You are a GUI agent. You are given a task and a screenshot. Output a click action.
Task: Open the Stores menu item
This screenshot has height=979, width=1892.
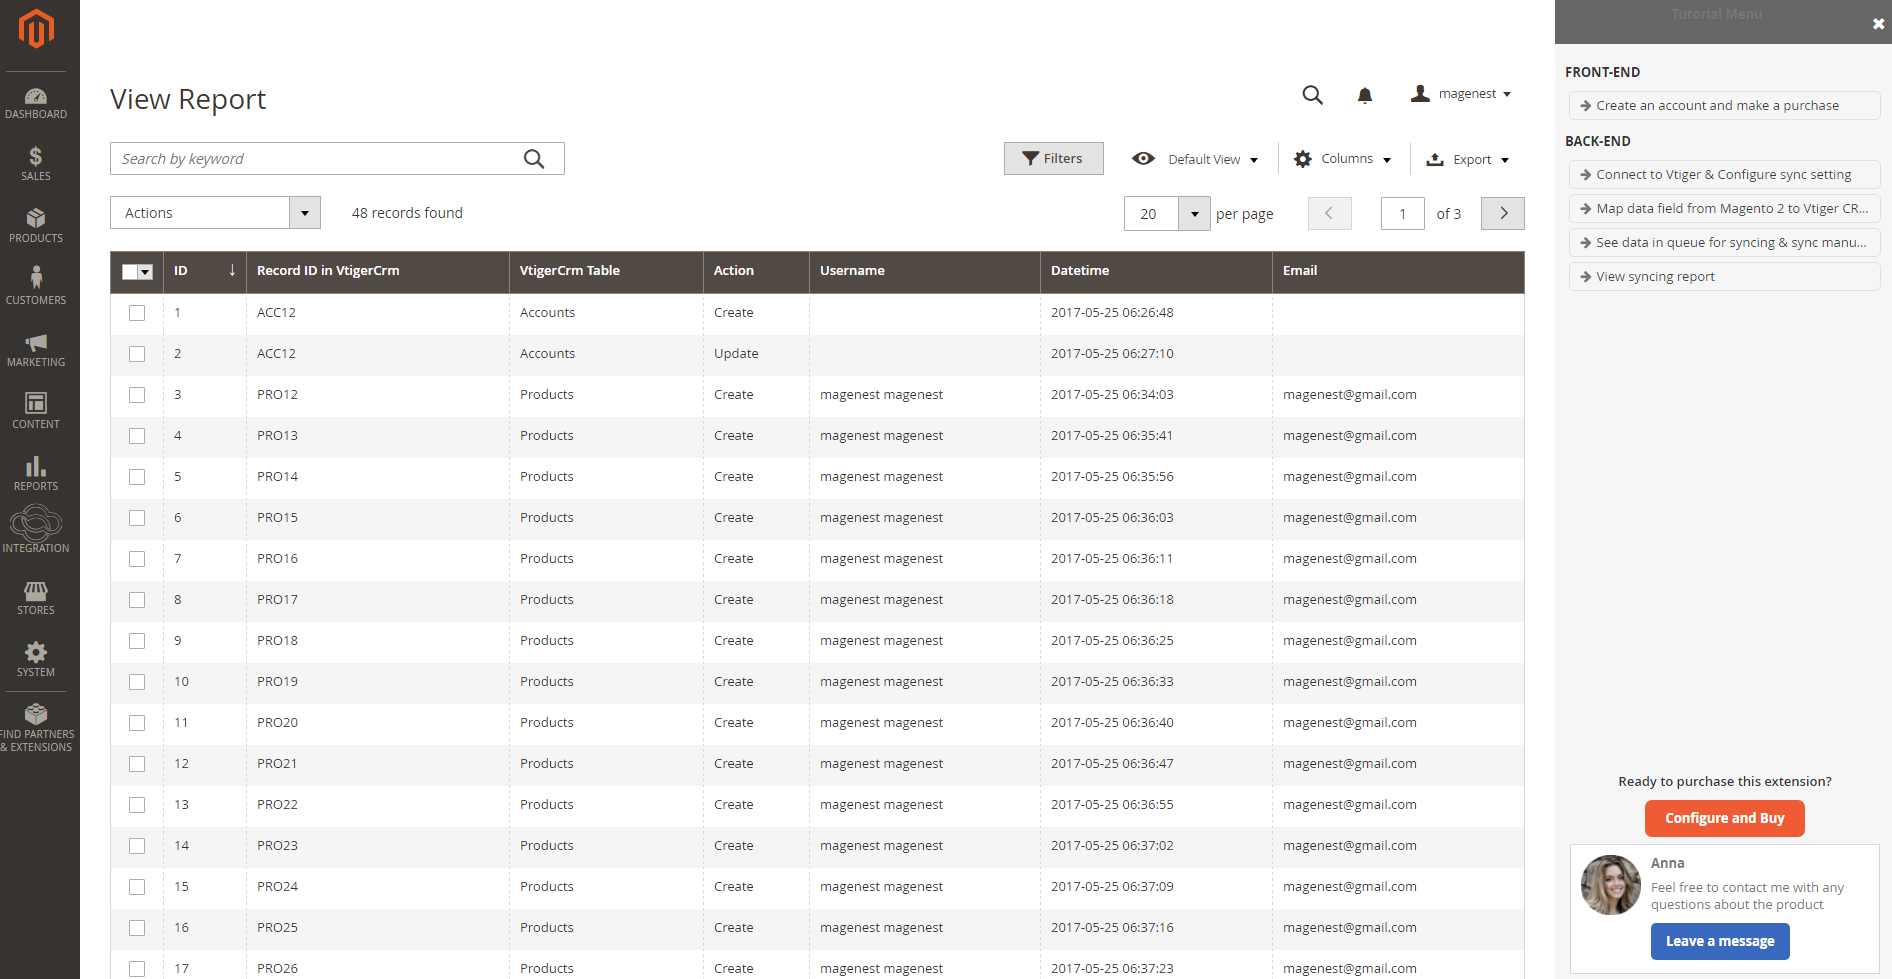[x=36, y=597]
